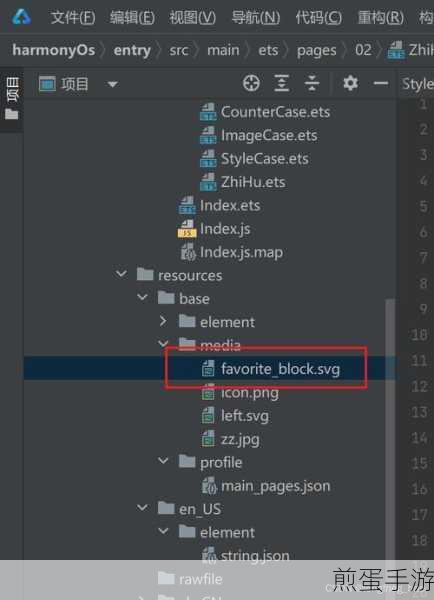Click the locate/select opened file target icon
This screenshot has width=434, height=600.
coord(251,83)
